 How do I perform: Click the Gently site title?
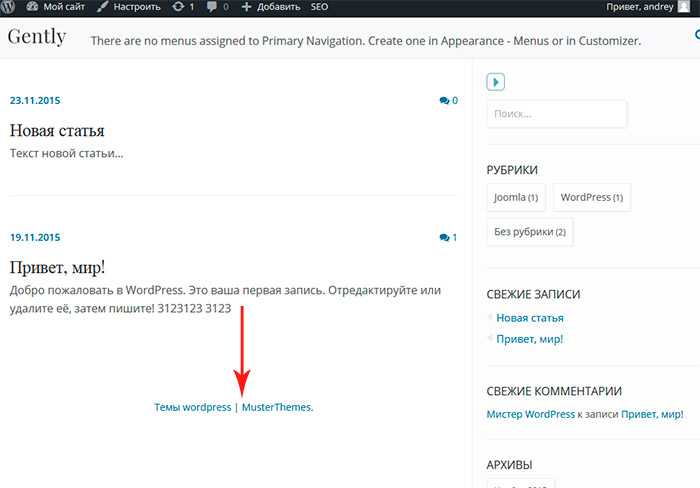click(x=37, y=37)
